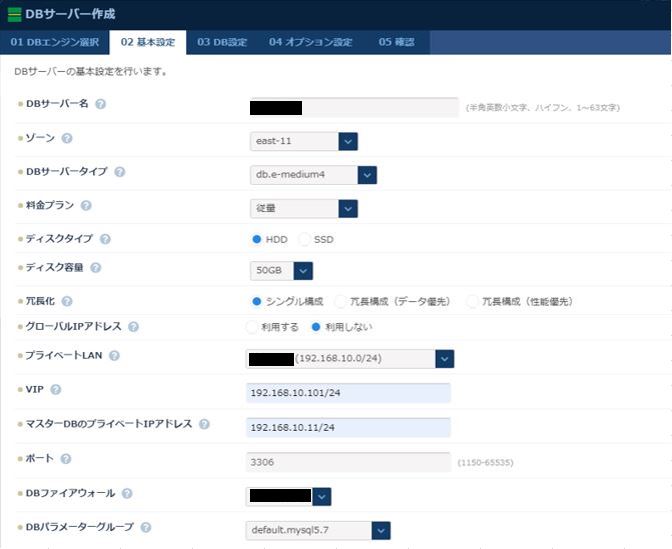Switch to 05 確認 tab
The height and width of the screenshot is (549, 672).
pos(396,42)
